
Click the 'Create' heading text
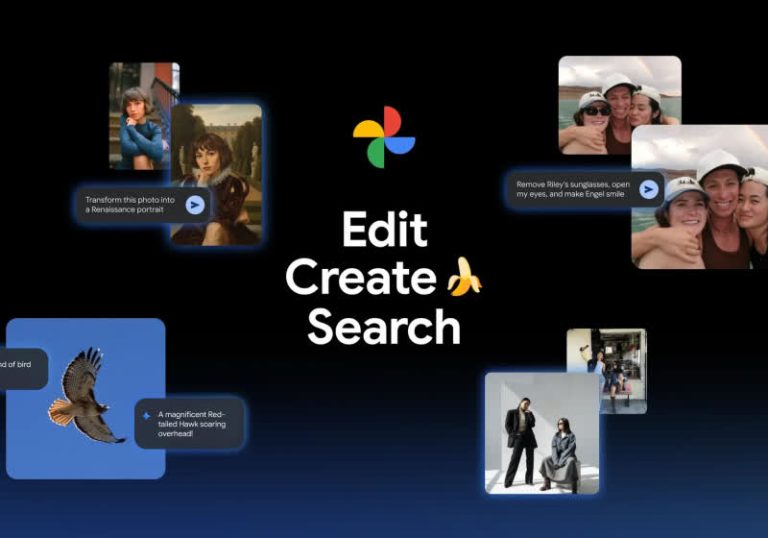[x=361, y=277]
